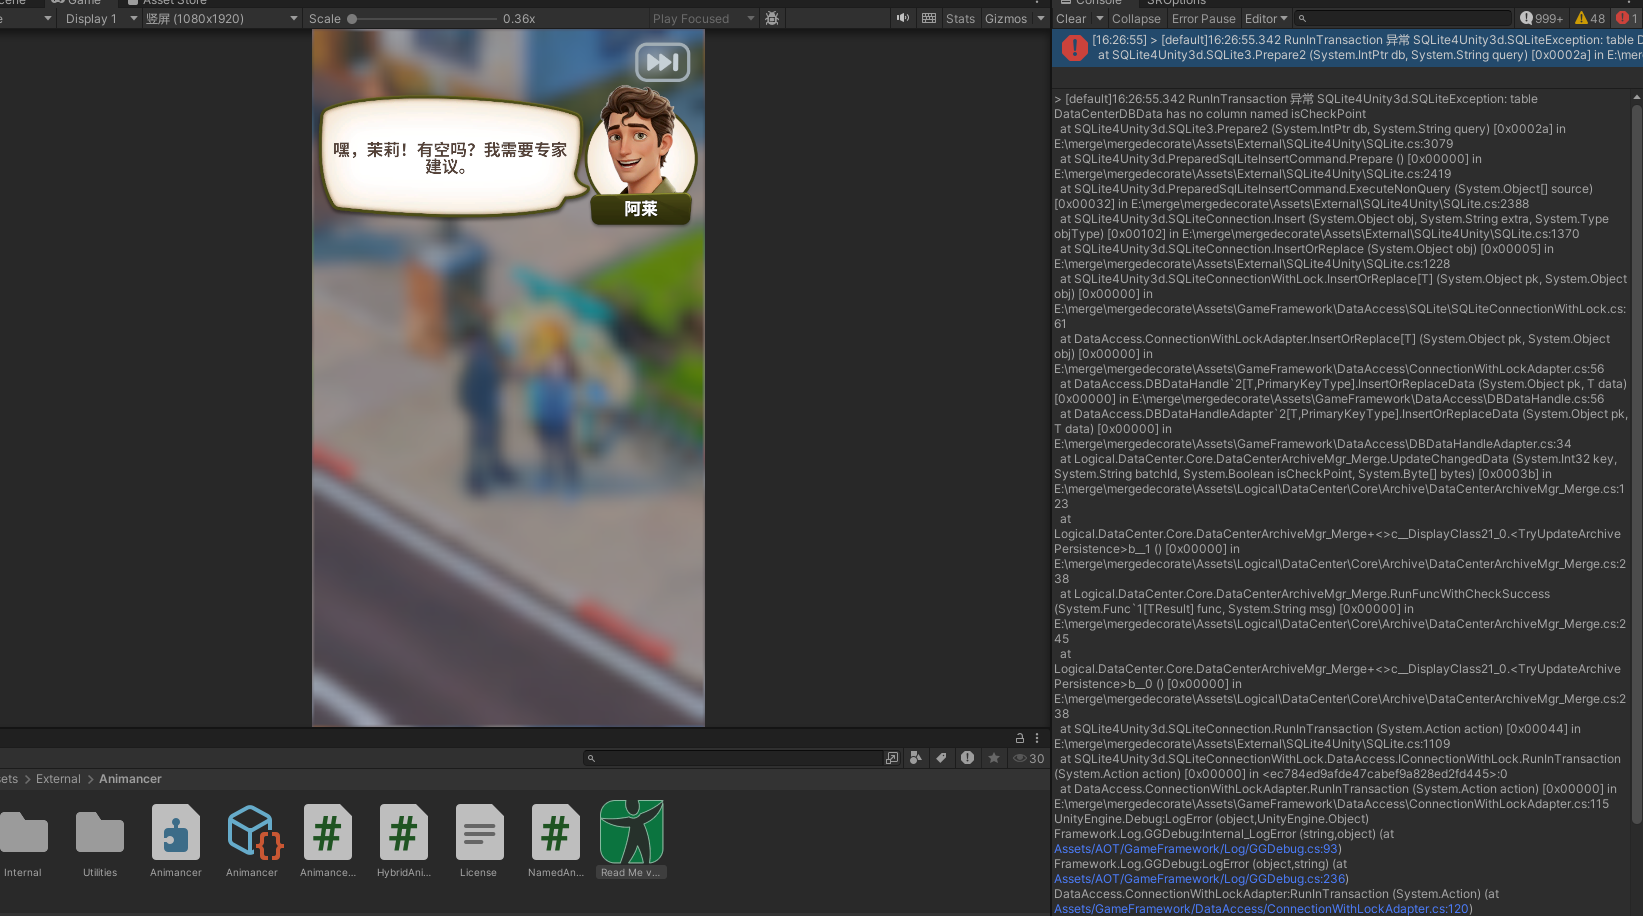Screen dimensions: 1643x916
Task: Clear the console log
Action: click(1070, 18)
